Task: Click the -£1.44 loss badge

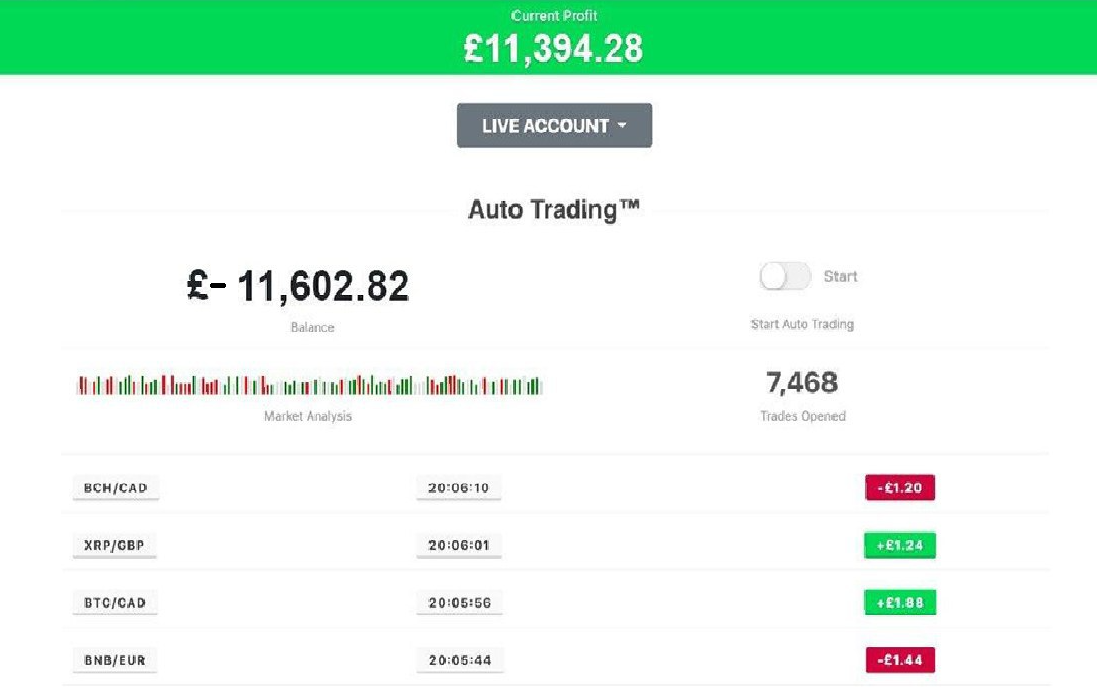Action: pyautogui.click(x=900, y=660)
